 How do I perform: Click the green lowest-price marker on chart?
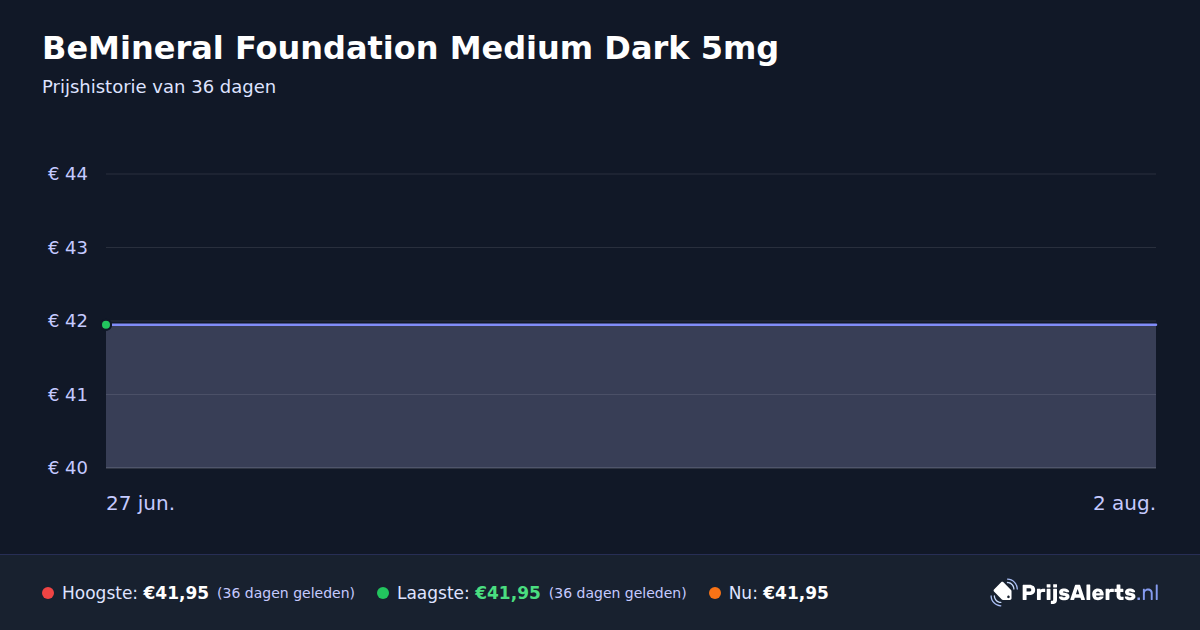click(x=106, y=324)
